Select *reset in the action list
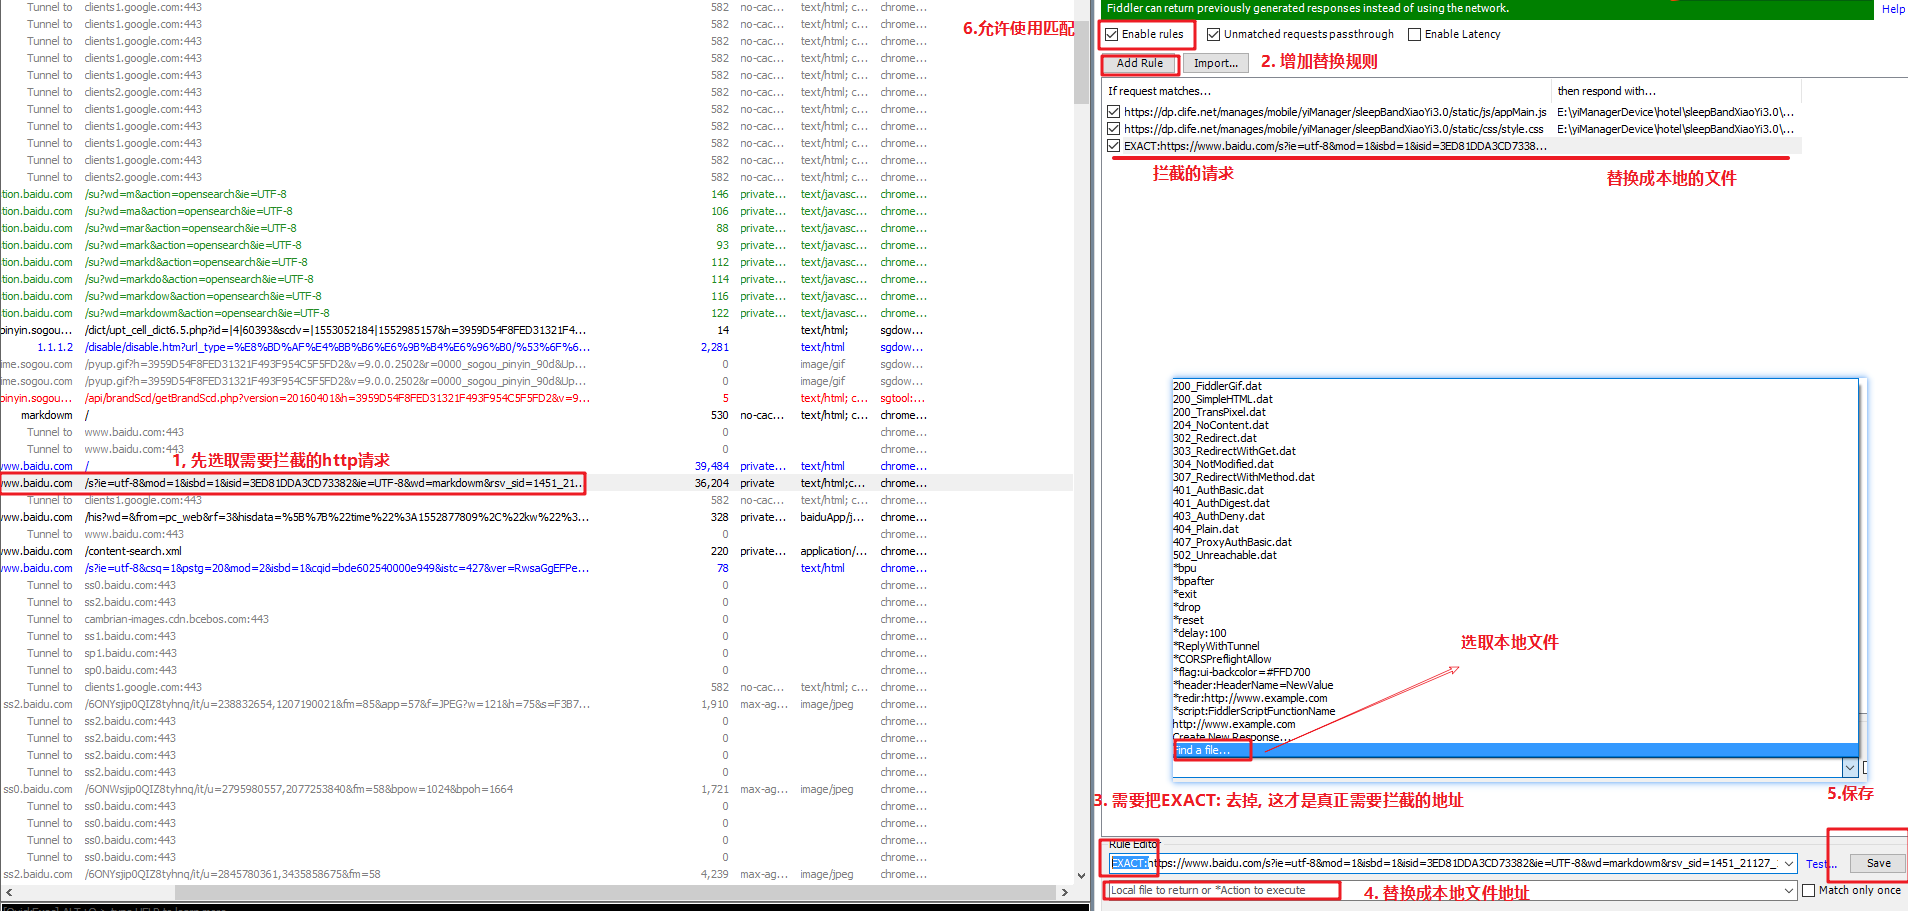The width and height of the screenshot is (1908, 911). (x=1514, y=620)
